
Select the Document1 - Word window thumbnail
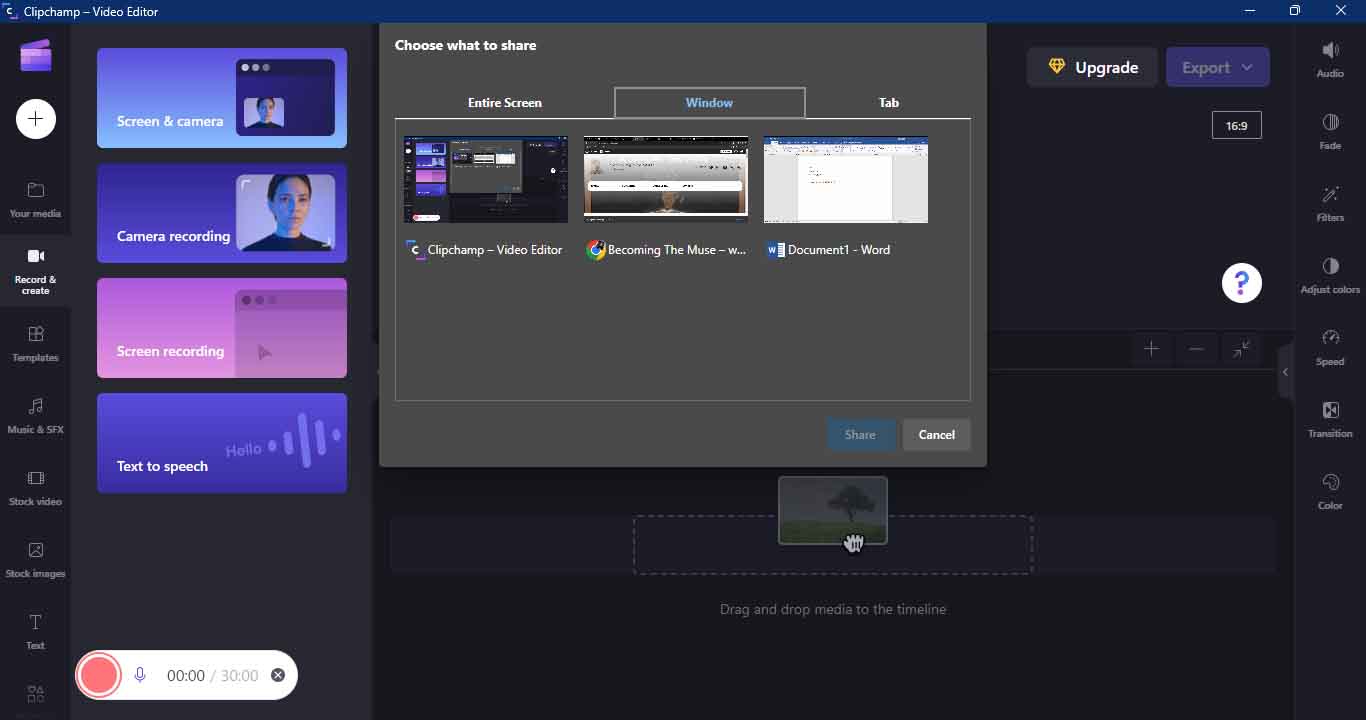(845, 180)
